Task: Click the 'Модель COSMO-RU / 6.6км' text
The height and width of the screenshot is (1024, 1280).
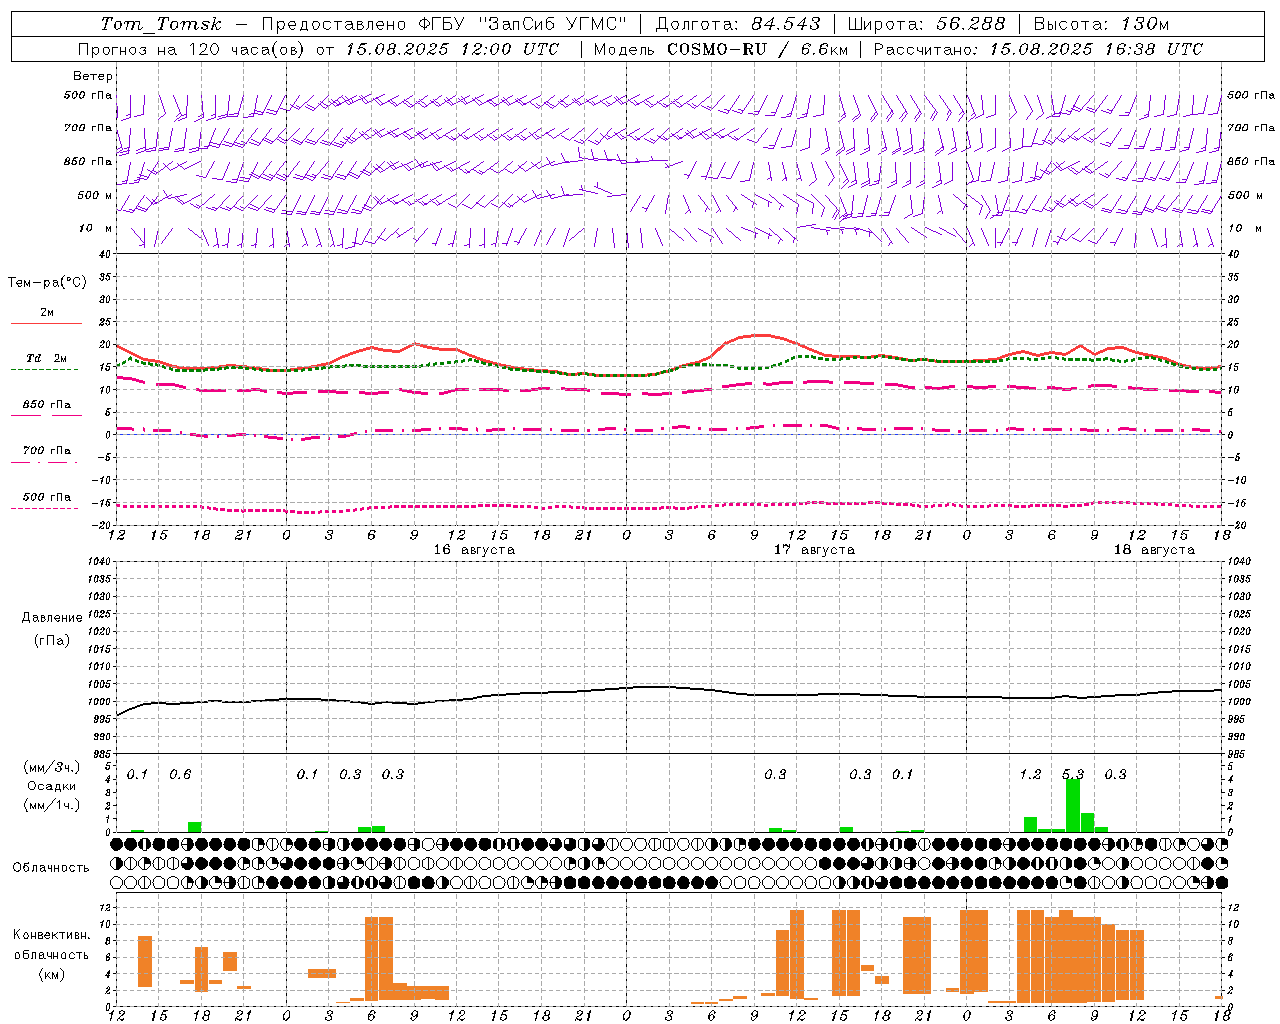Action: (721, 49)
